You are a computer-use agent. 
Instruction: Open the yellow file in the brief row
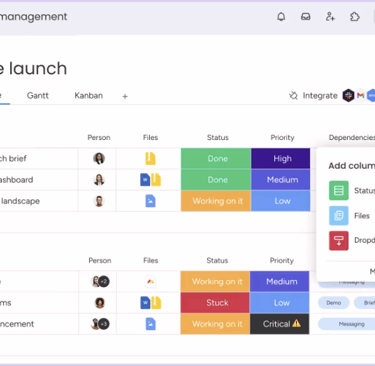[150, 159]
